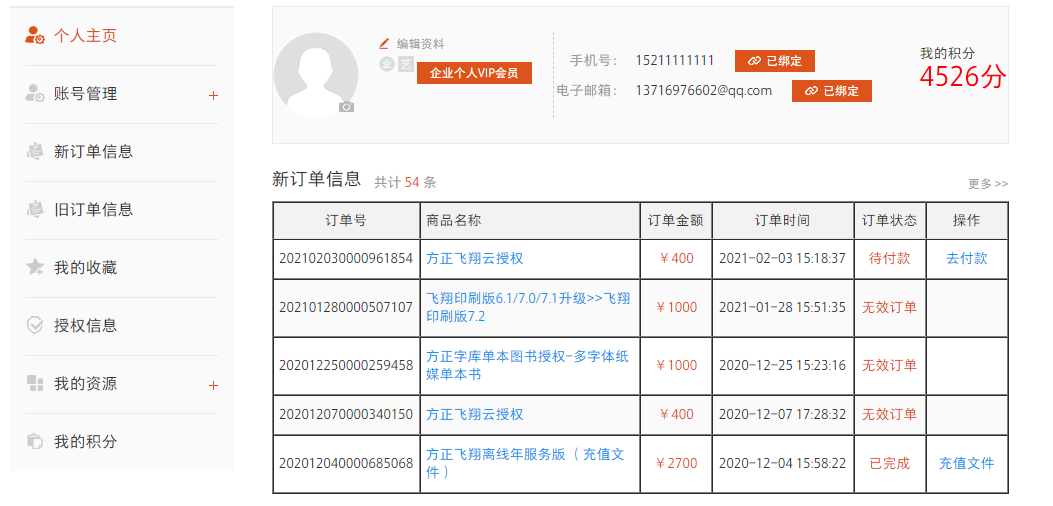Click phone number 15211111111
Viewport: 1053px width, 506px height.
click(x=675, y=60)
